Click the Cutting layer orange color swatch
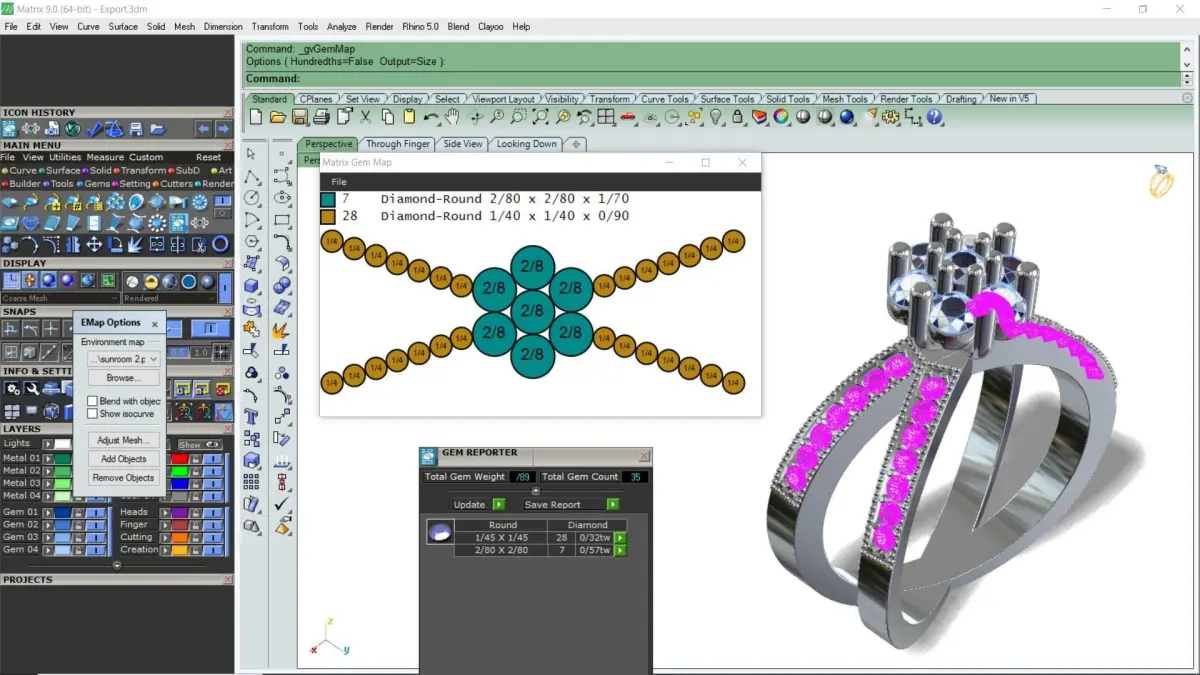Image resolution: width=1200 pixels, height=675 pixels. 180,538
